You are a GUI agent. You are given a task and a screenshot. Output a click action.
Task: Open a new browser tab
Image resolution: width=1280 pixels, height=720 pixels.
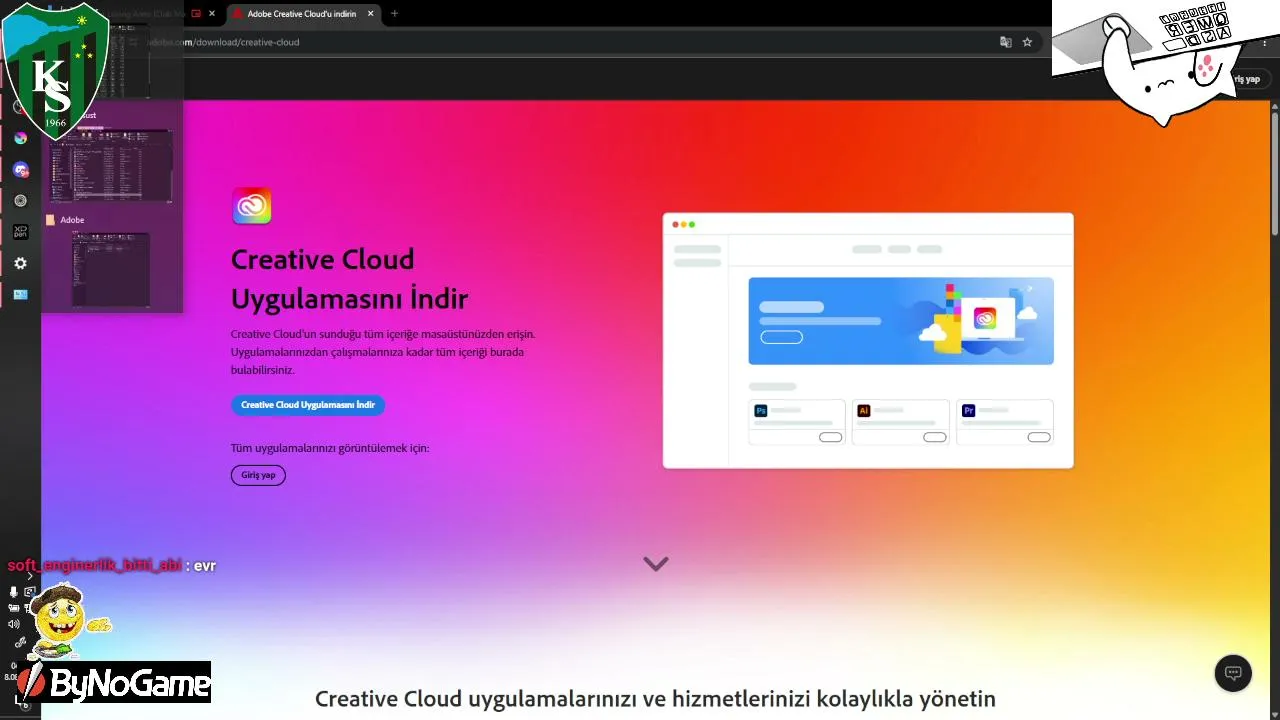394,14
